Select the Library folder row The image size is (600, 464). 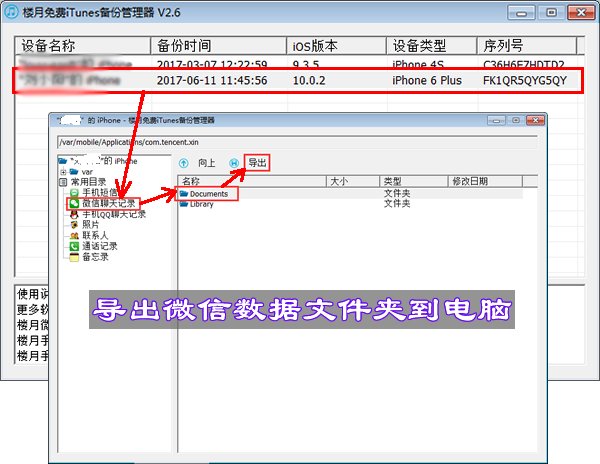click(x=350, y=204)
